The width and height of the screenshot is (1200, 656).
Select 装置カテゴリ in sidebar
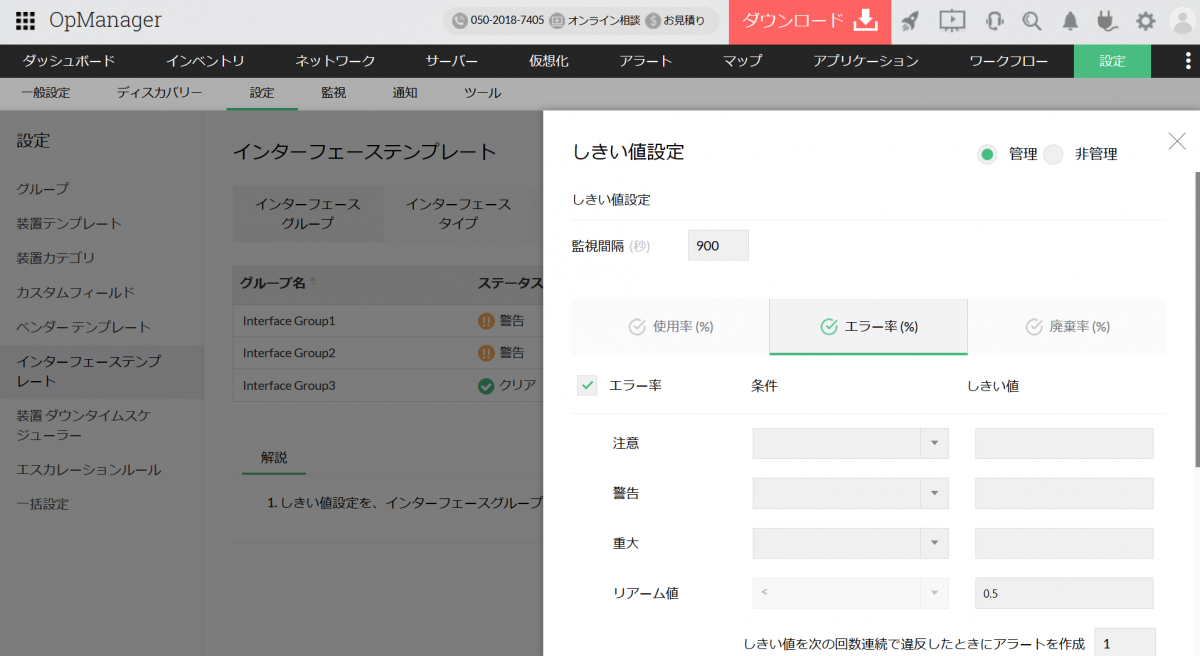(56, 257)
